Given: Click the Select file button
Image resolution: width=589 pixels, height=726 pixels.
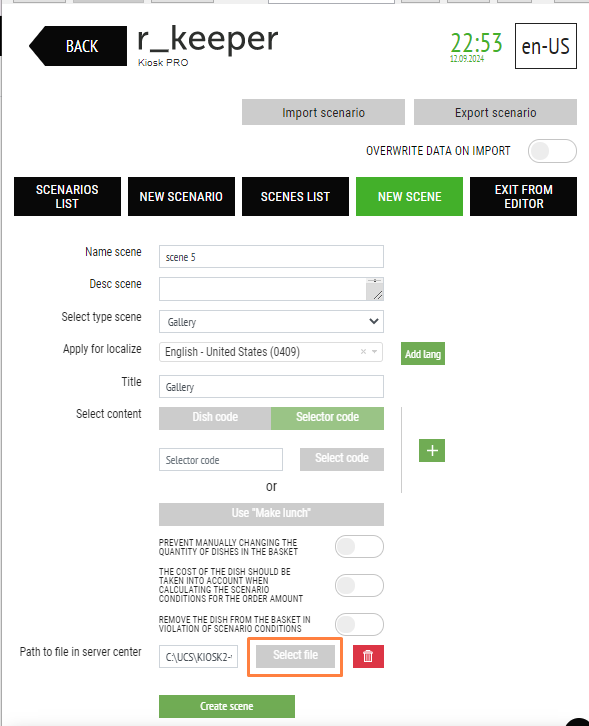Looking at the screenshot, I should [295, 656].
